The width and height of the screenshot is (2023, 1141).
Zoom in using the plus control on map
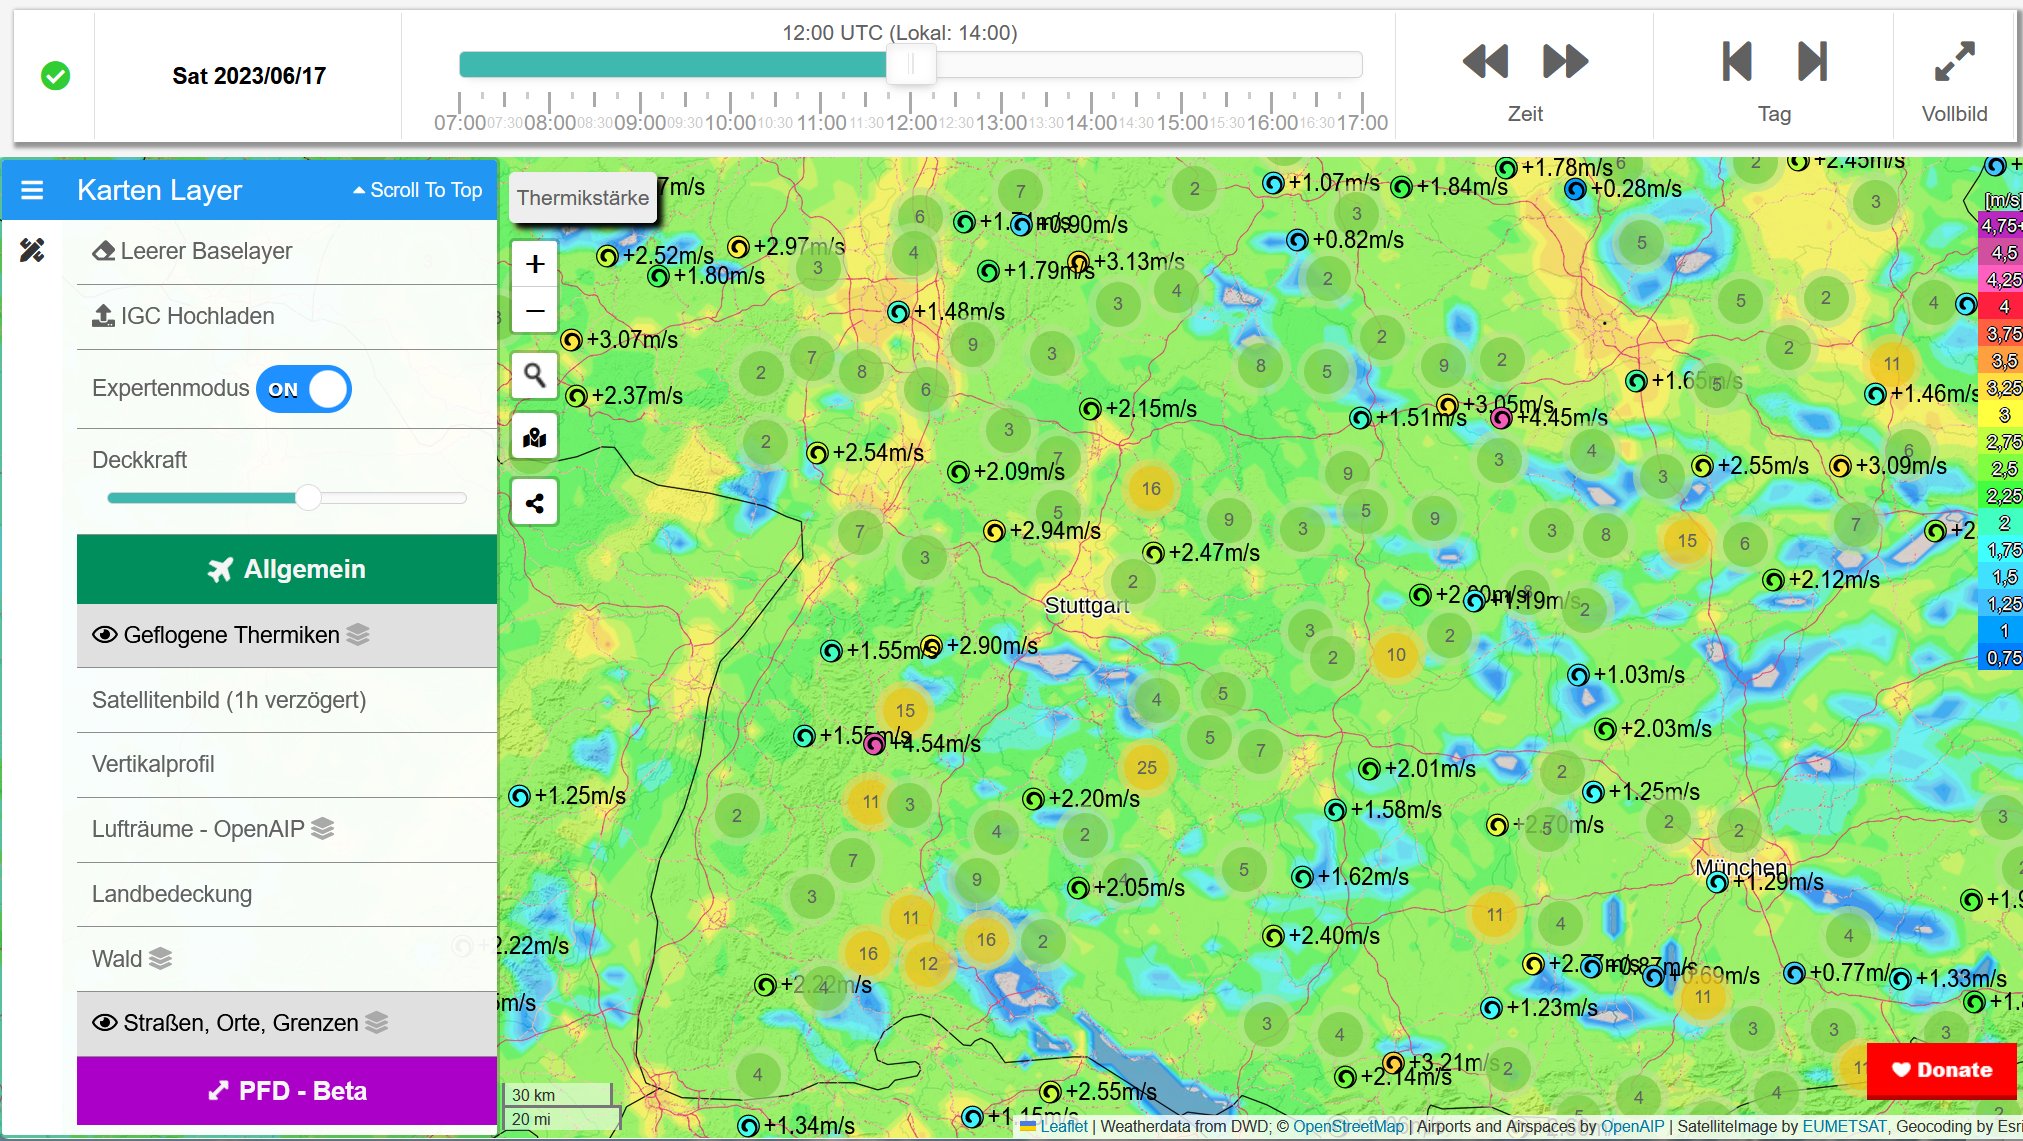click(534, 263)
